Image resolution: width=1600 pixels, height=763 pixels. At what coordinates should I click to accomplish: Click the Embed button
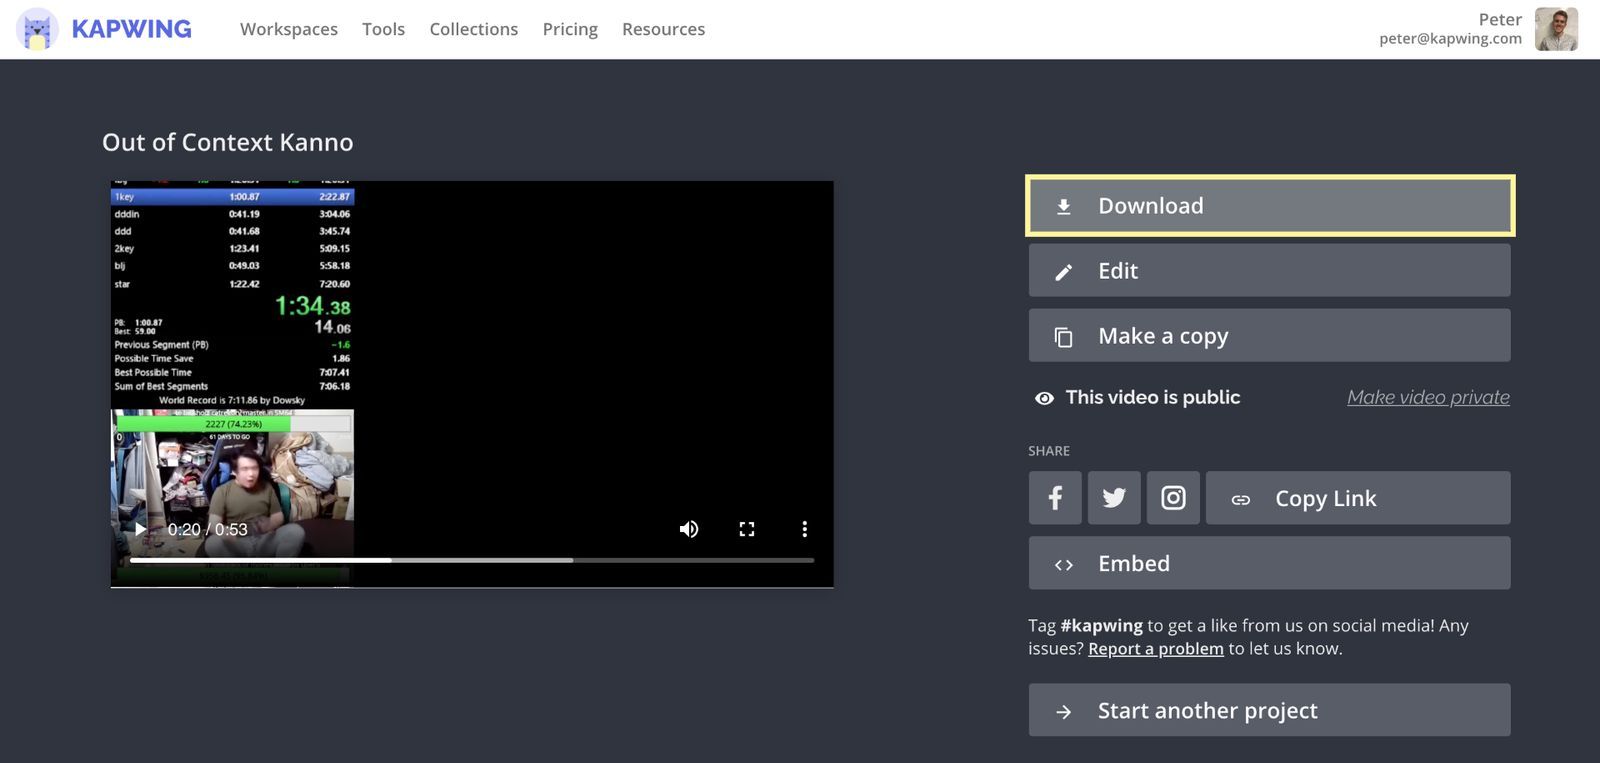tap(1269, 563)
